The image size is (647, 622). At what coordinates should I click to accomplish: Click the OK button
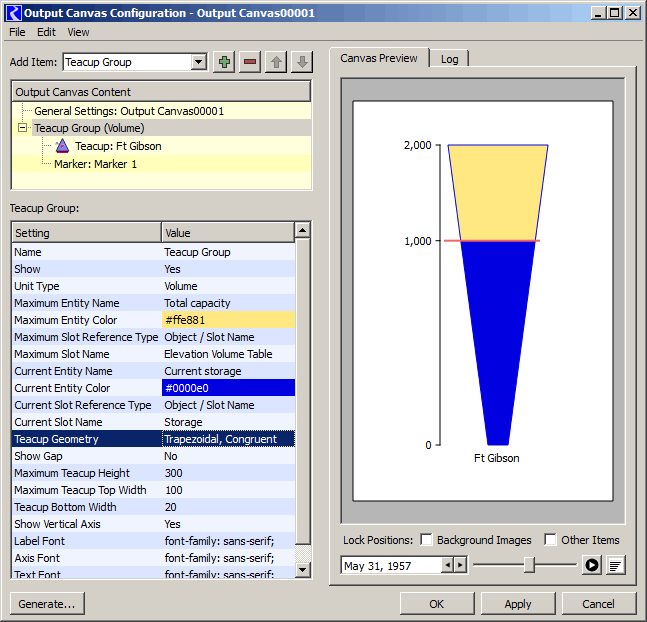pyautogui.click(x=437, y=604)
